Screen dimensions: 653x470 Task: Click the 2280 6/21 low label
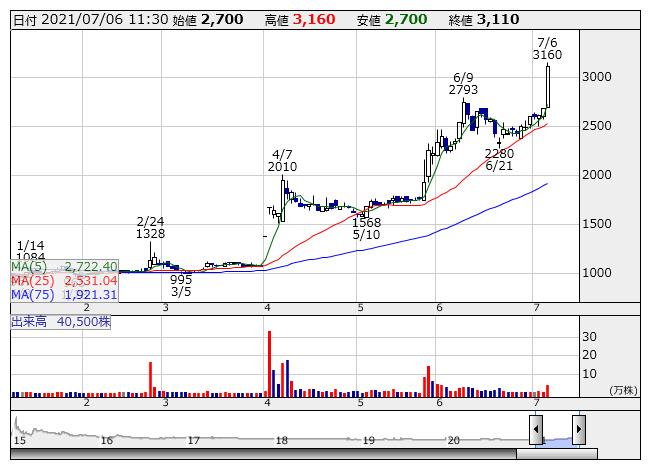[499, 160]
